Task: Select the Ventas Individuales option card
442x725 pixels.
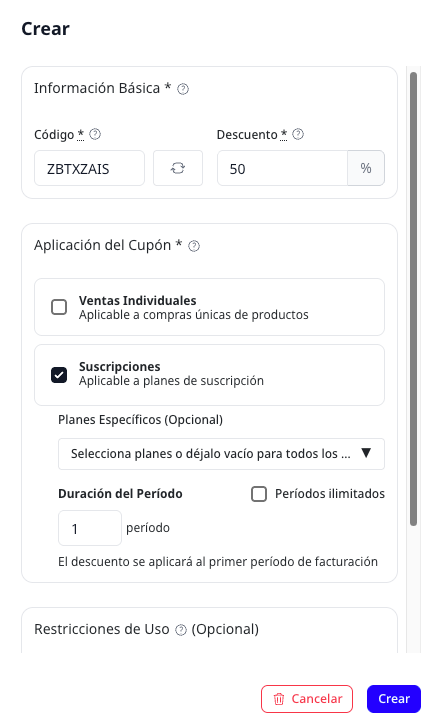Action: (209, 307)
